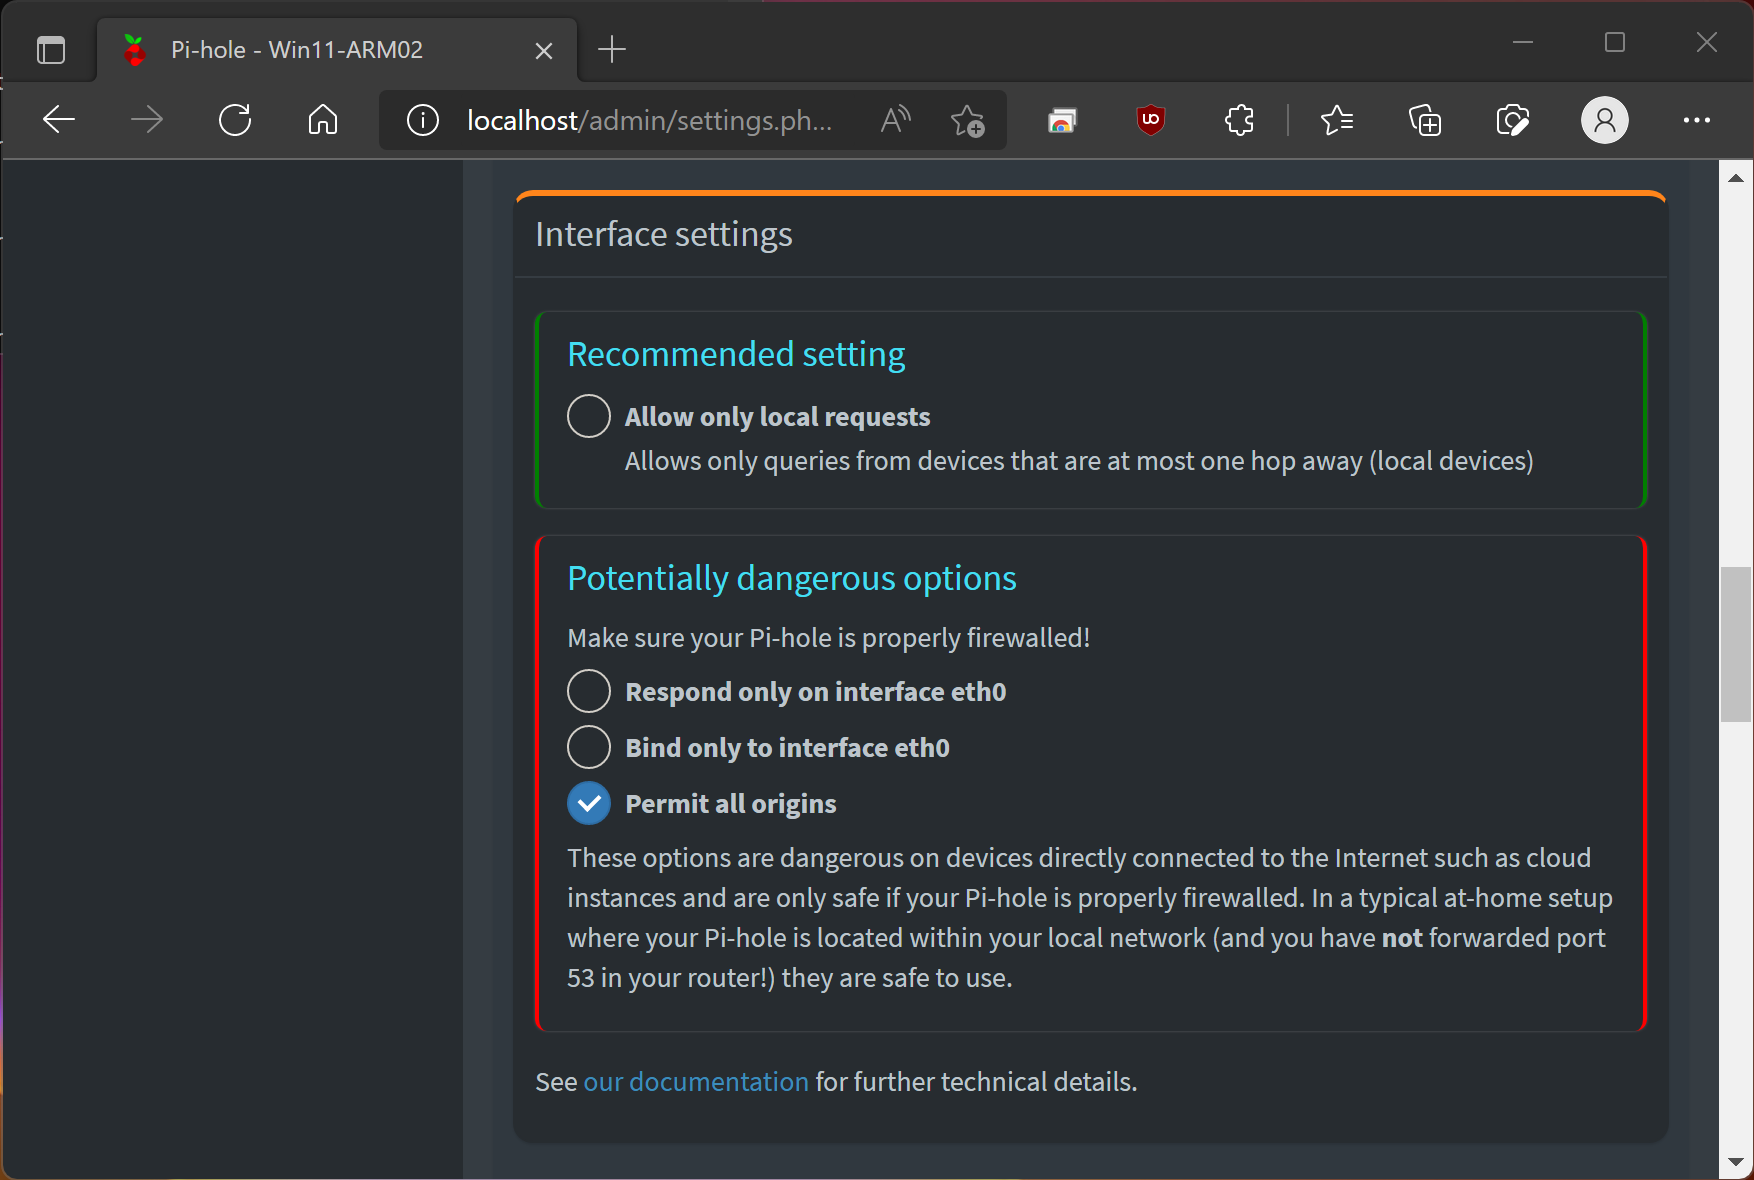
Task: Open the uBlock Origin extension
Action: click(x=1149, y=120)
